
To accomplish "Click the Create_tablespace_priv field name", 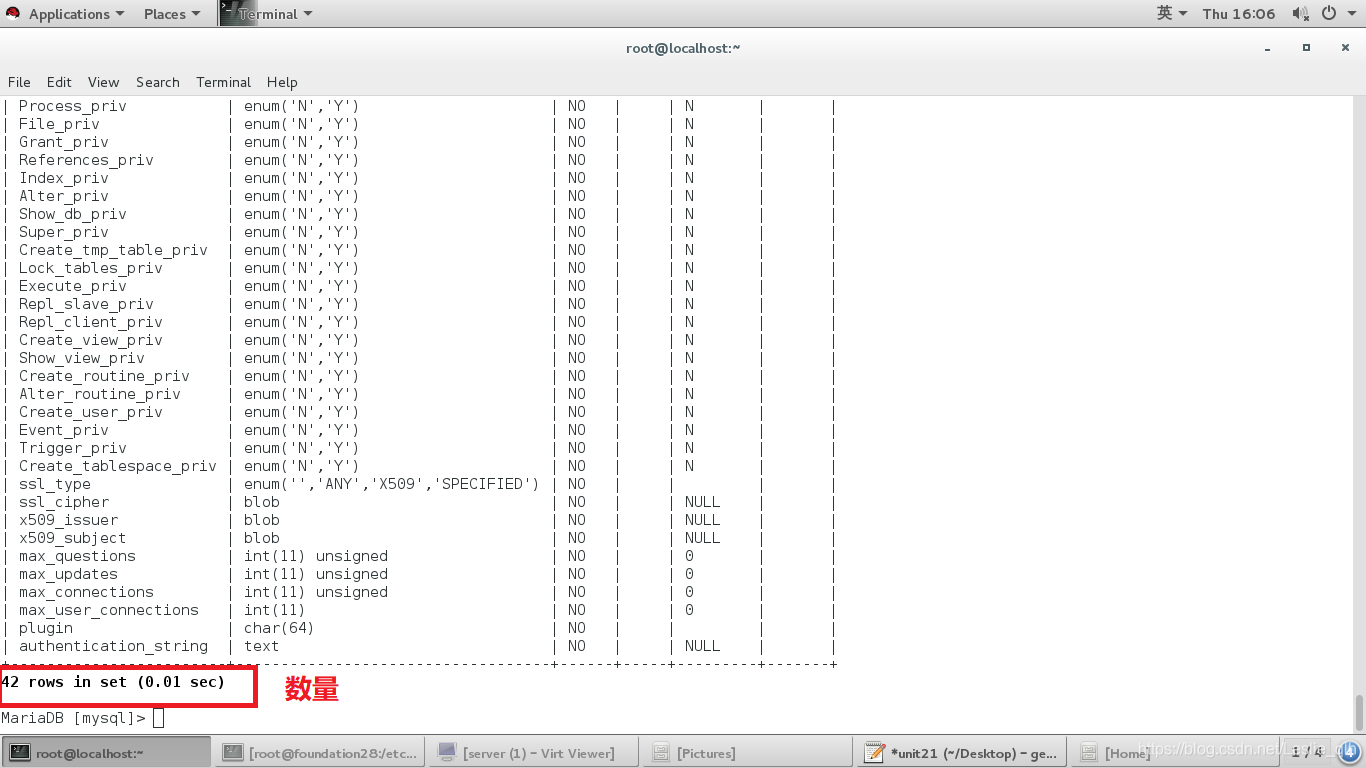I will click(x=117, y=466).
